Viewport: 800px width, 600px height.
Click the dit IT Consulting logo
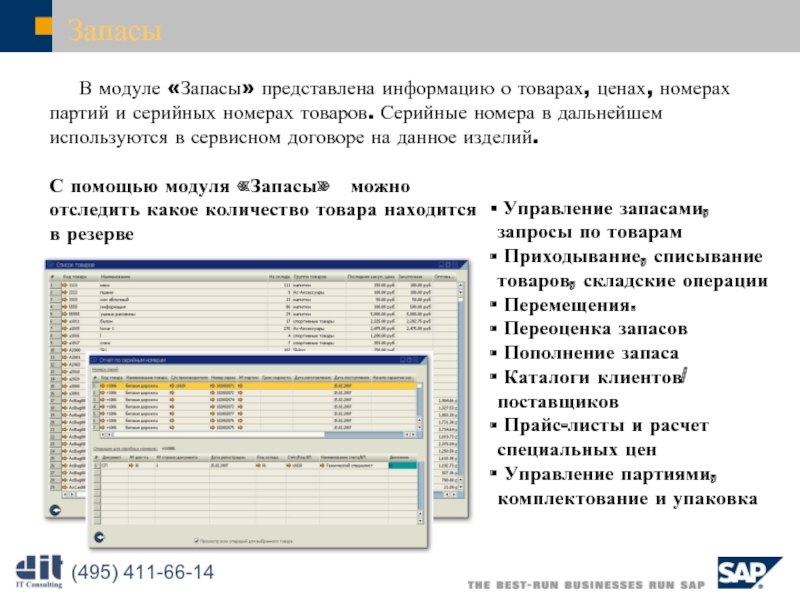click(39, 571)
